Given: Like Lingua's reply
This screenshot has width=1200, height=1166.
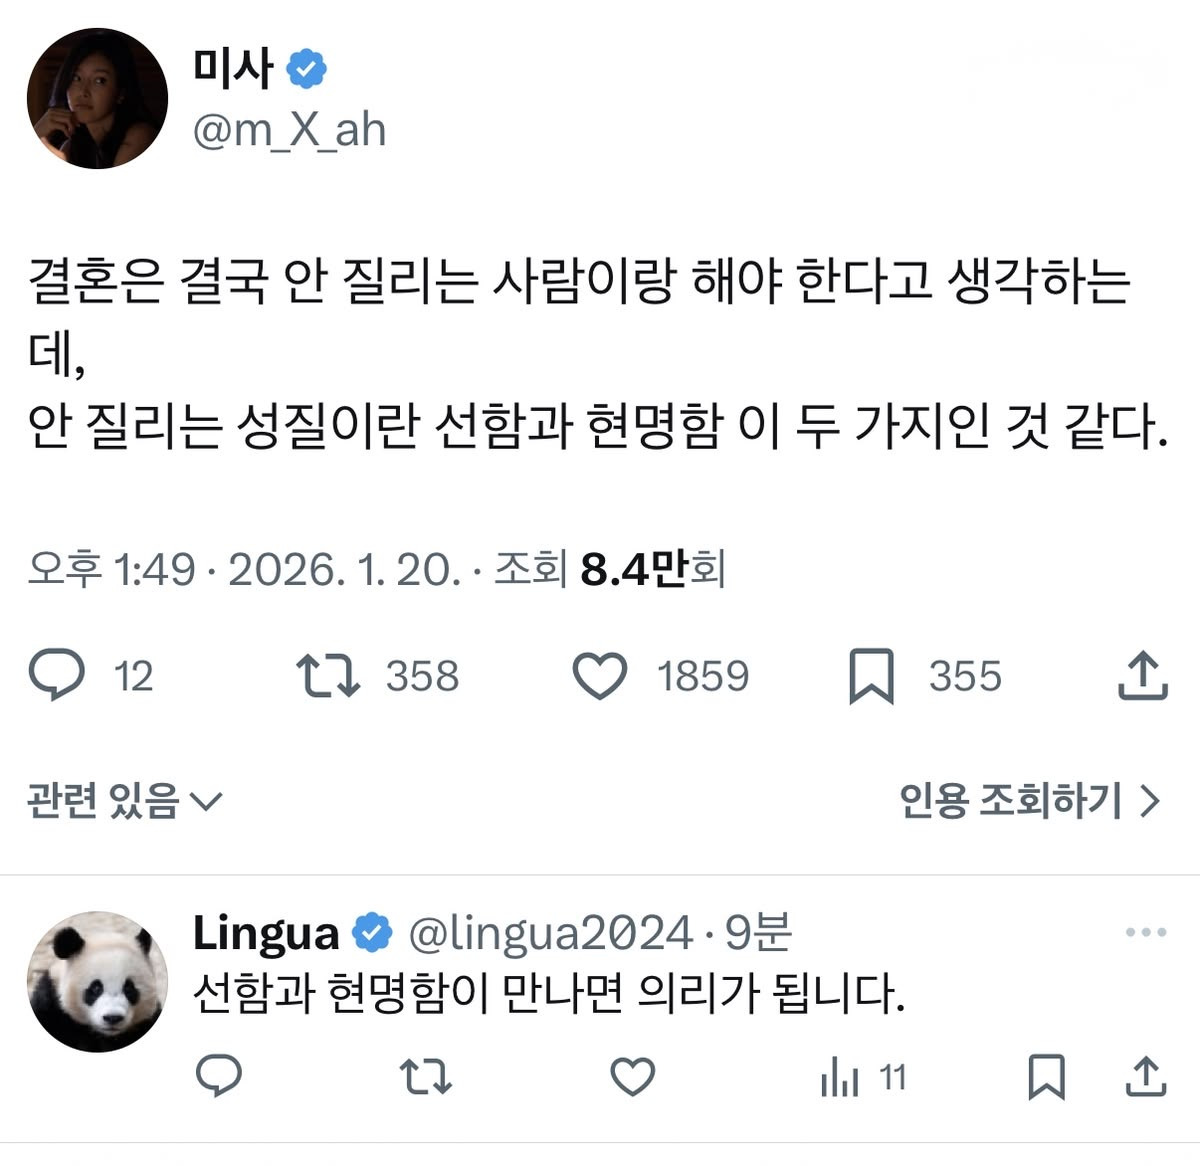Looking at the screenshot, I should 633,1077.
